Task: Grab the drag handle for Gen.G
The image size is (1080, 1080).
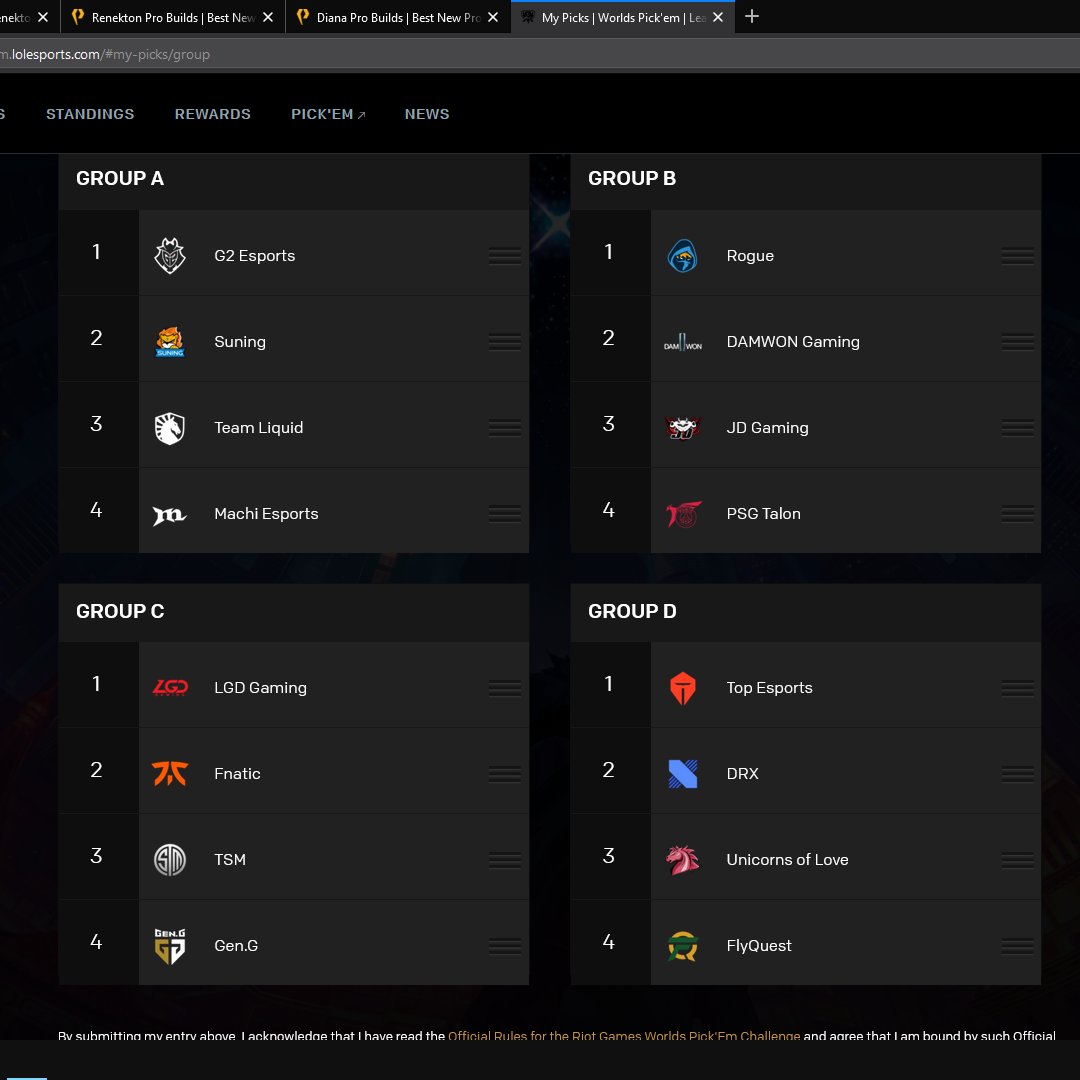Action: click(505, 946)
